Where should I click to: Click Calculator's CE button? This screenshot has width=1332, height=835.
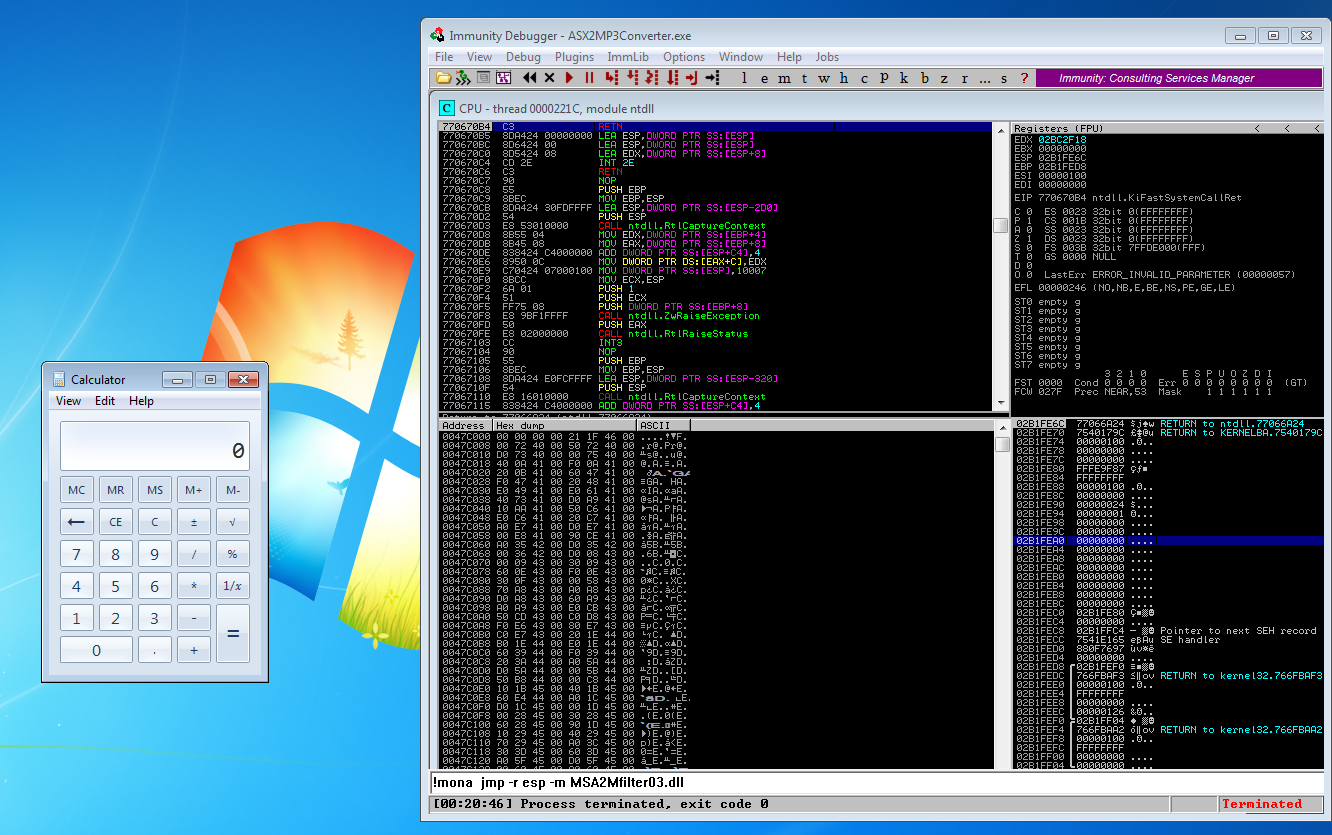coord(115,522)
